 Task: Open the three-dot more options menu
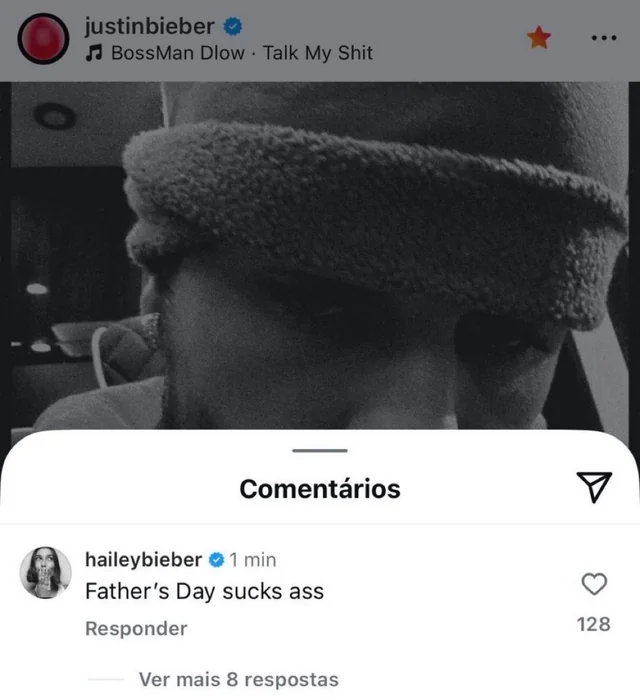tap(604, 38)
